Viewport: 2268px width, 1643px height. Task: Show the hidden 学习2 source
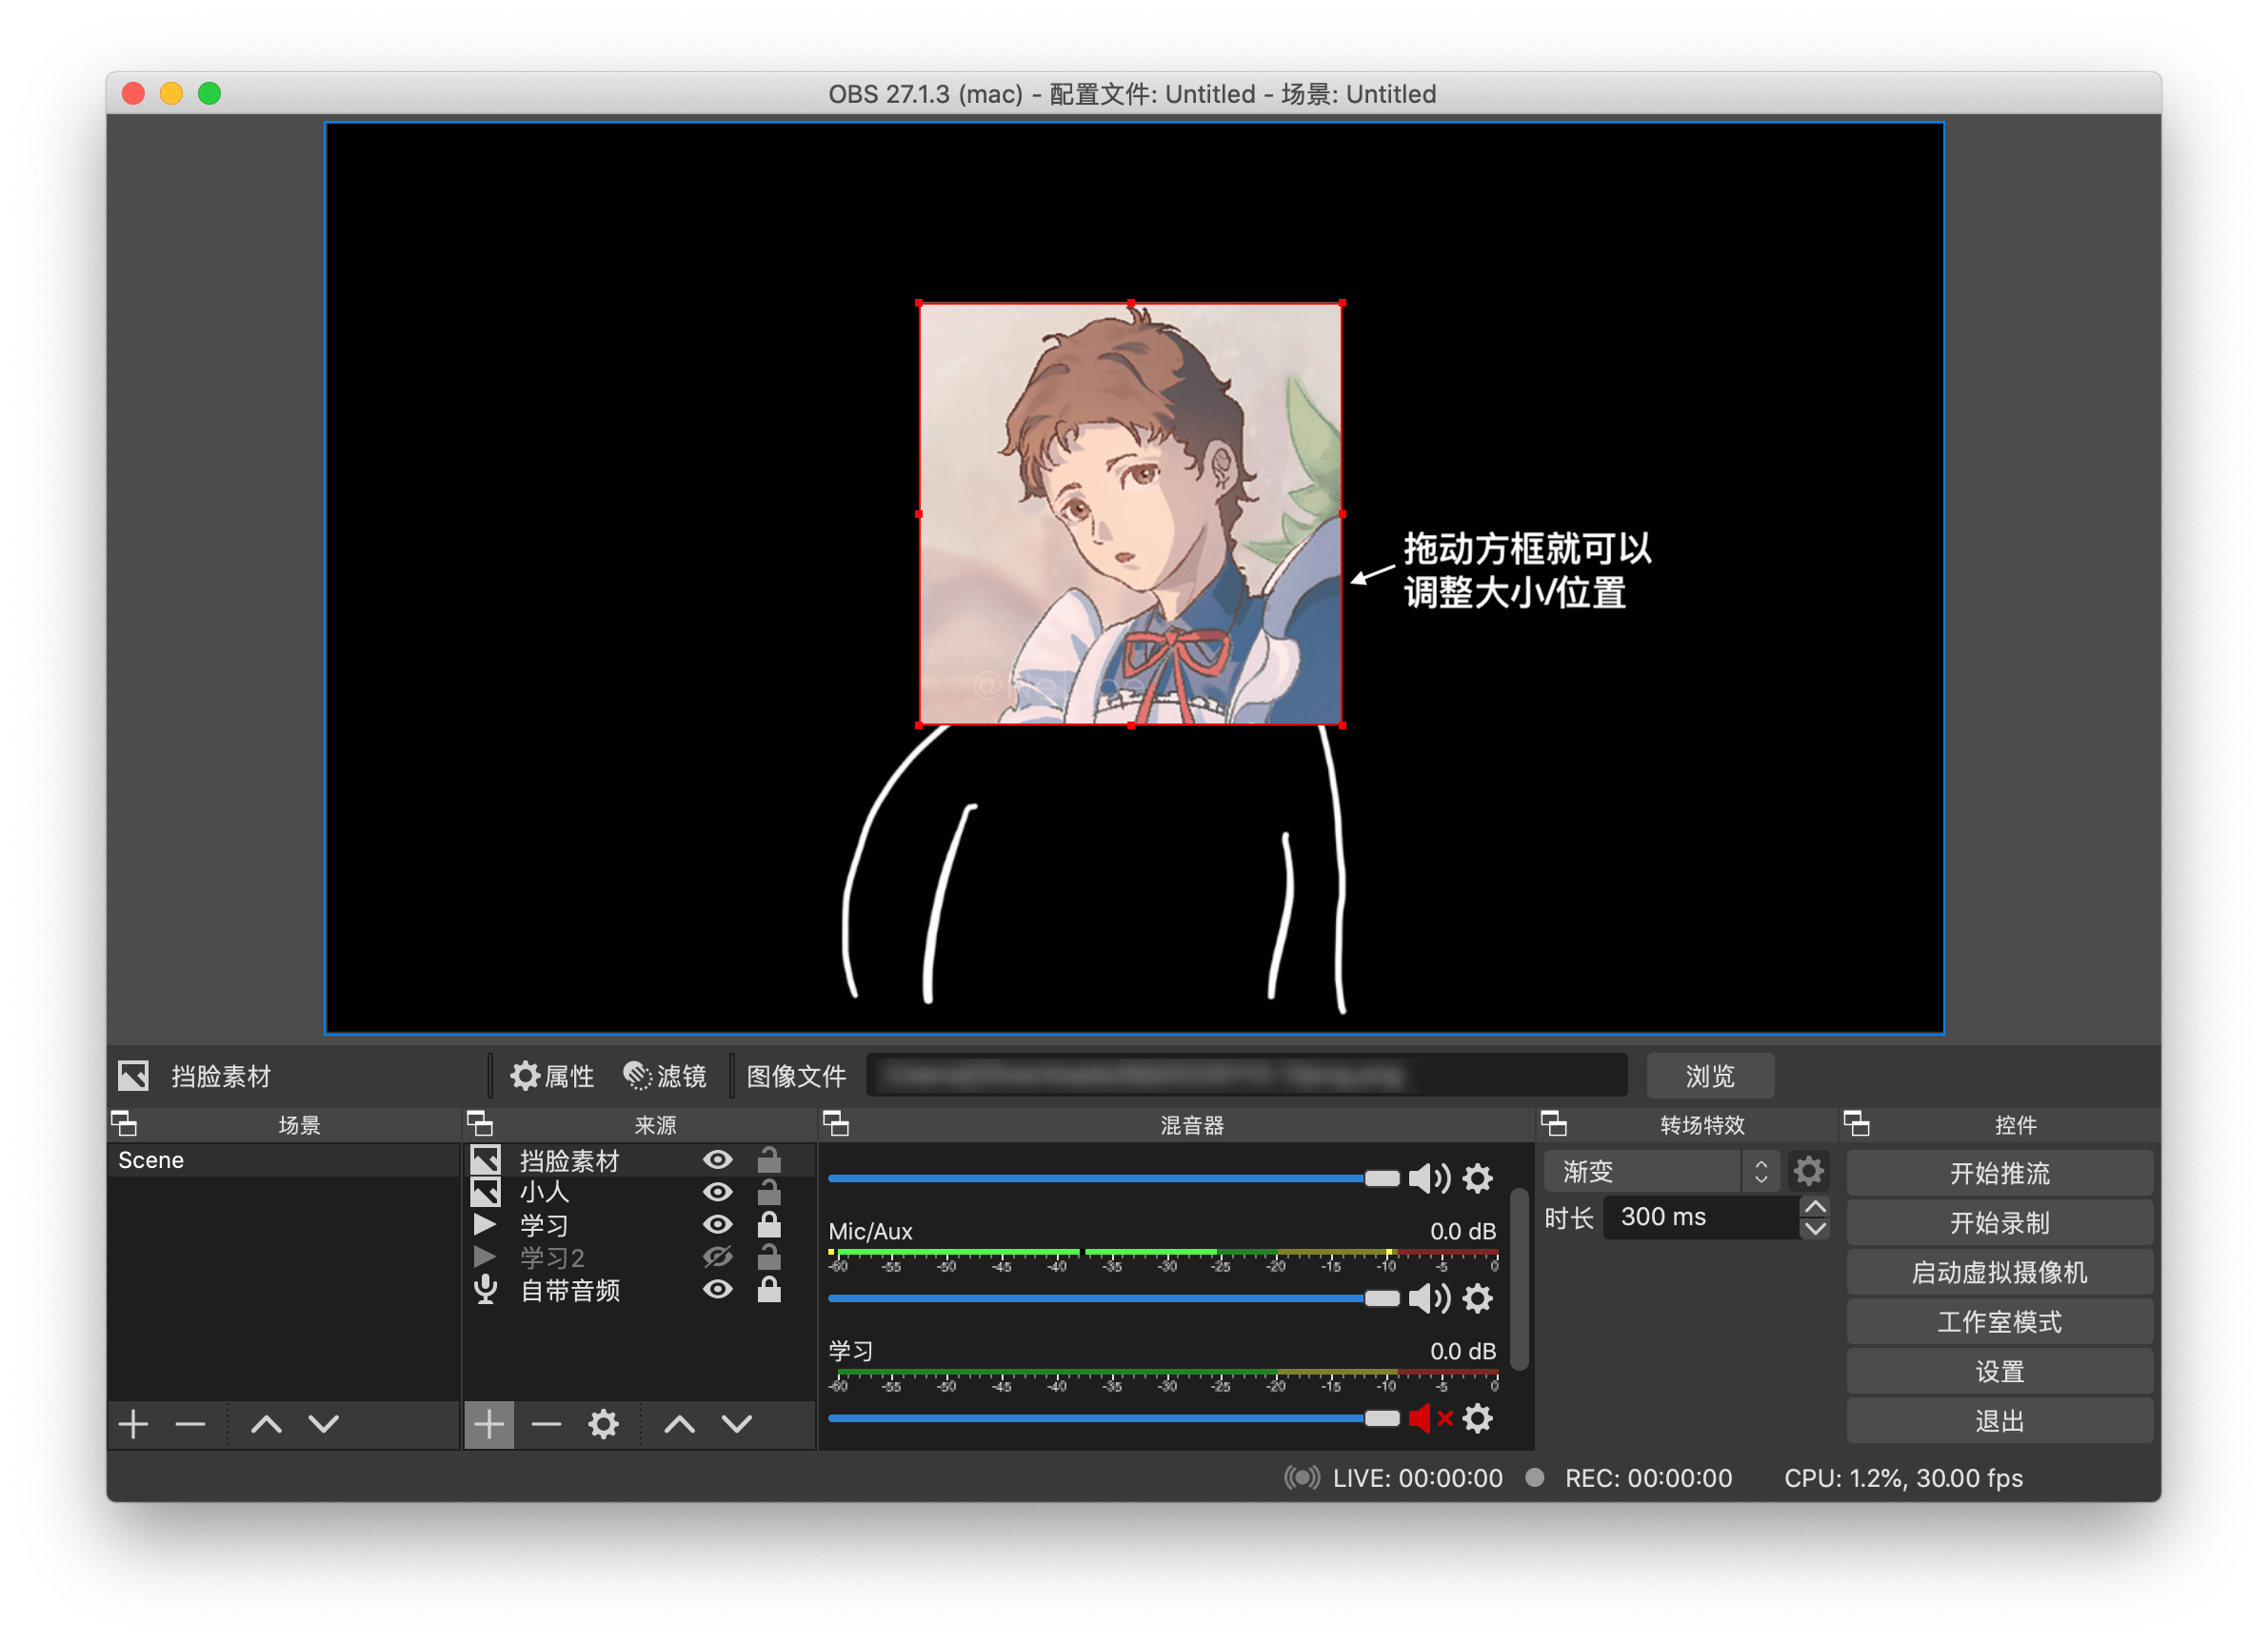tap(717, 1257)
